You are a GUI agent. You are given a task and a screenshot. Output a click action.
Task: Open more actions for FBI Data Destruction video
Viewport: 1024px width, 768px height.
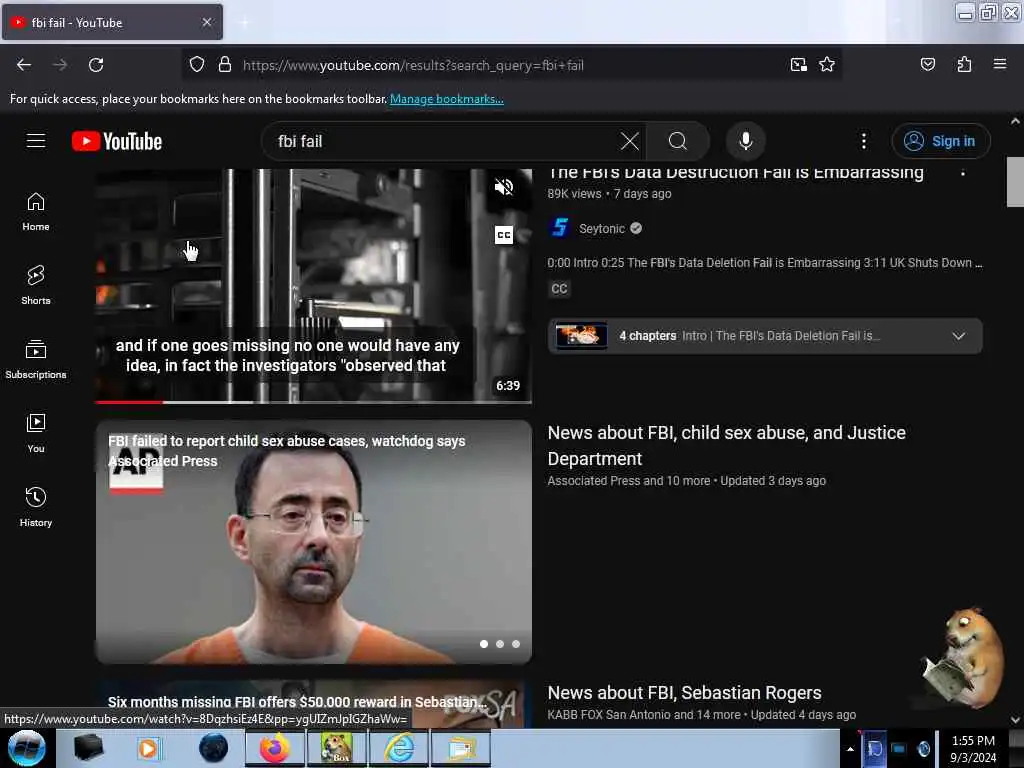click(963, 174)
